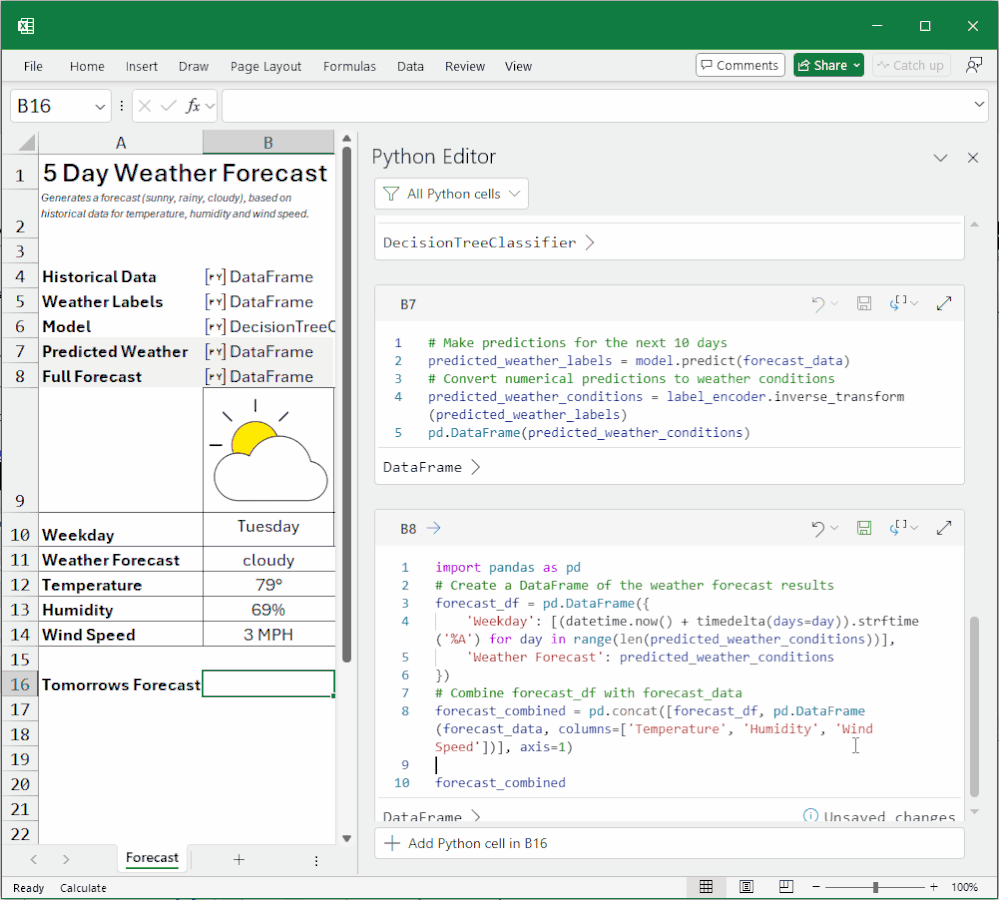Viewport: 999px width, 900px height.
Task: Select the Tuesday weekday cell
Action: (x=268, y=527)
